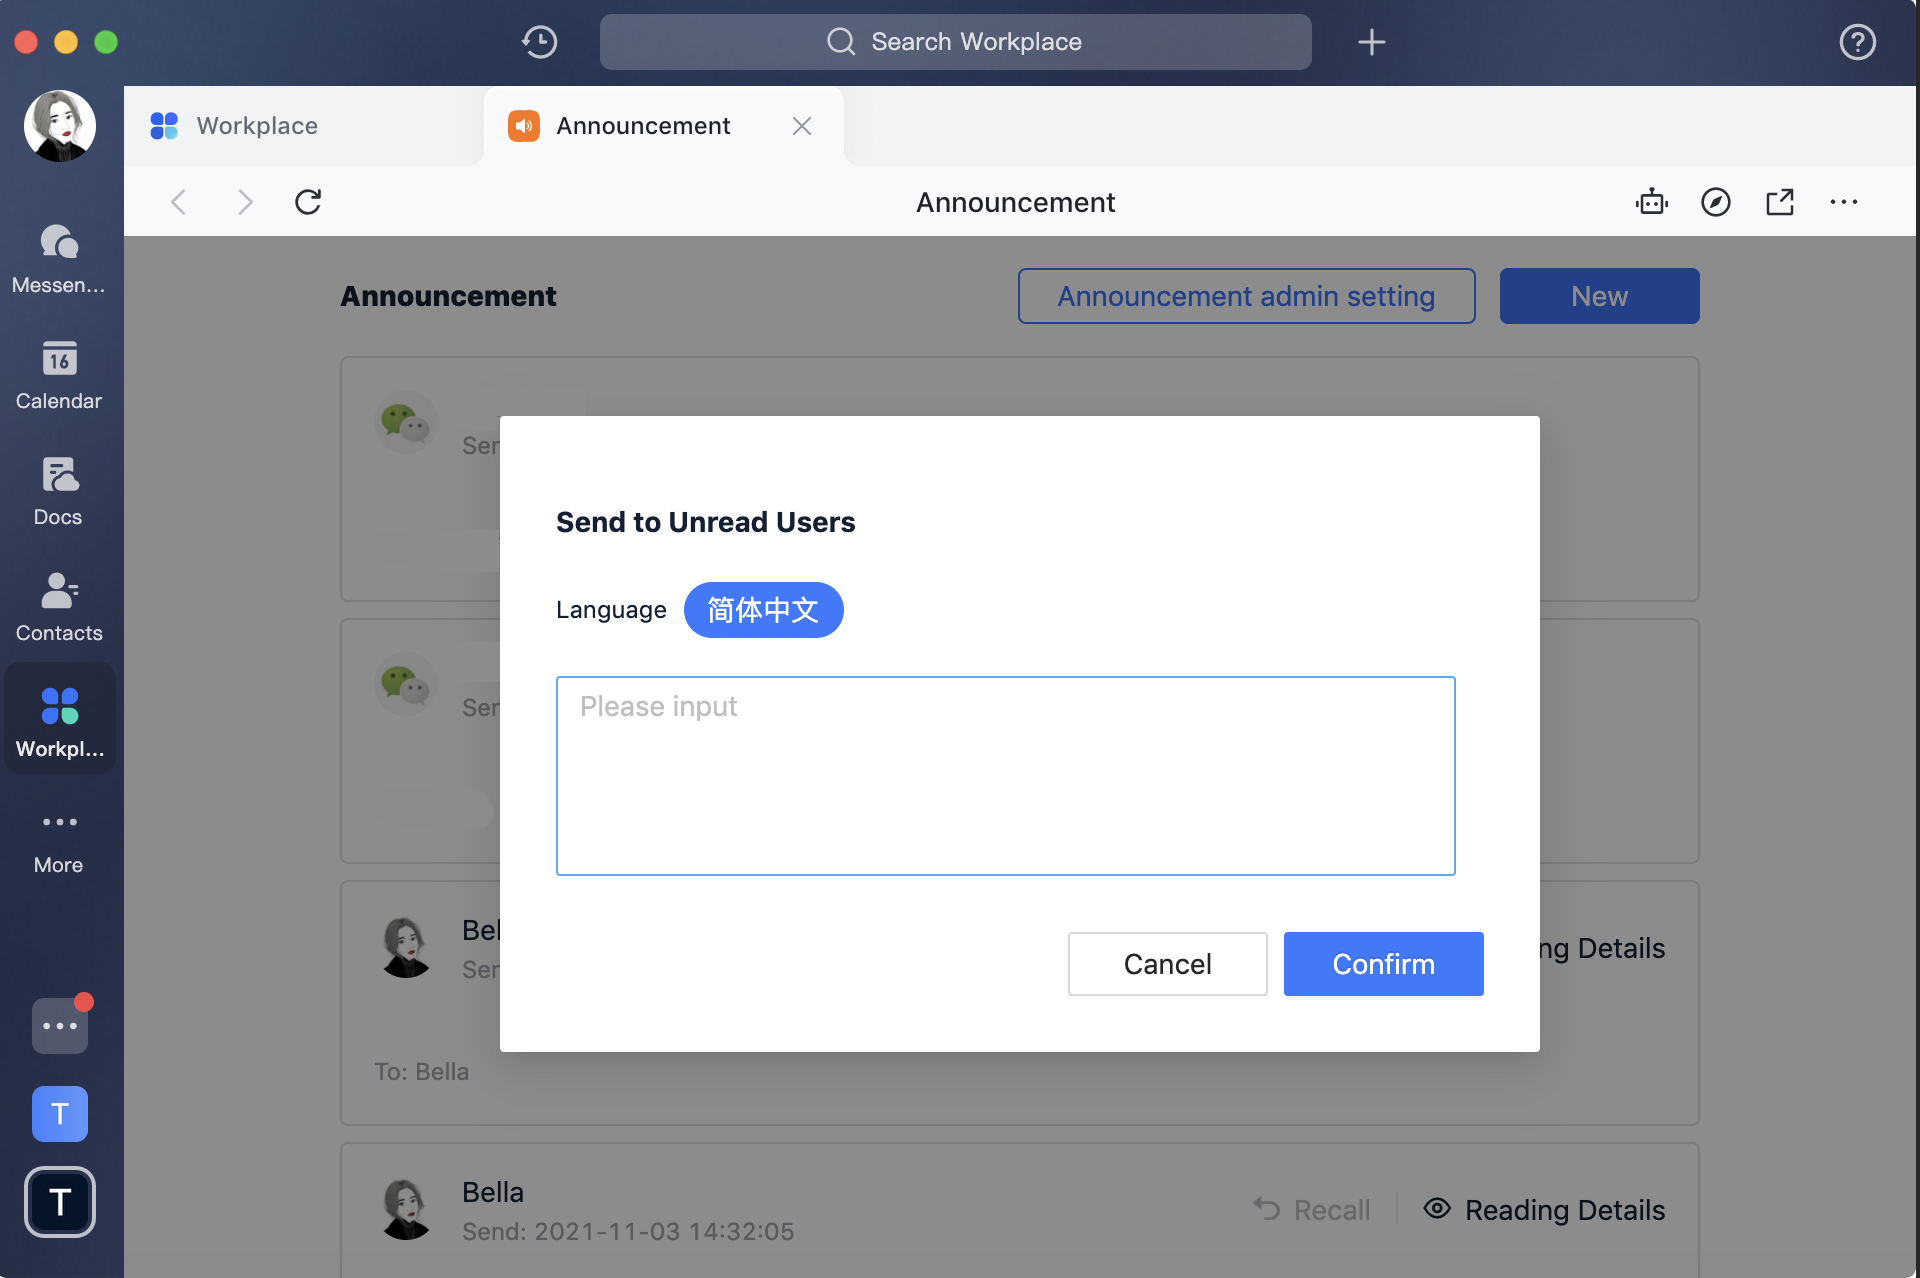
Task: Open Announcement admin setting
Action: 1246,296
